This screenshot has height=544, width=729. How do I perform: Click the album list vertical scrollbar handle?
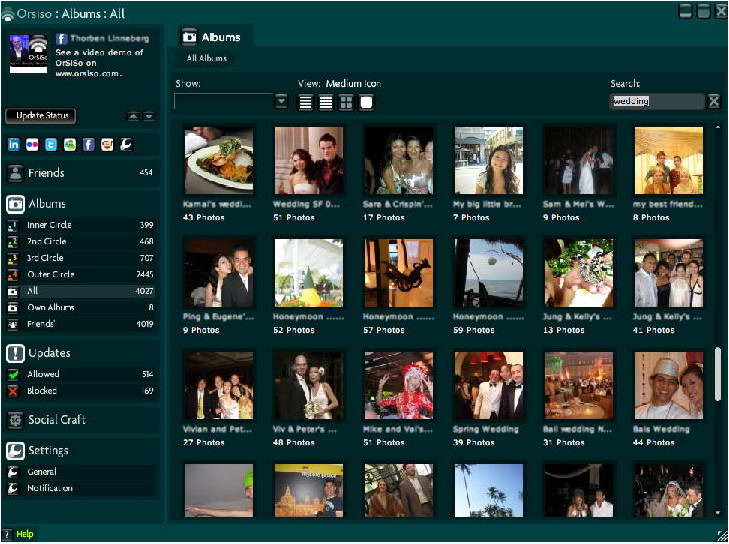click(716, 375)
